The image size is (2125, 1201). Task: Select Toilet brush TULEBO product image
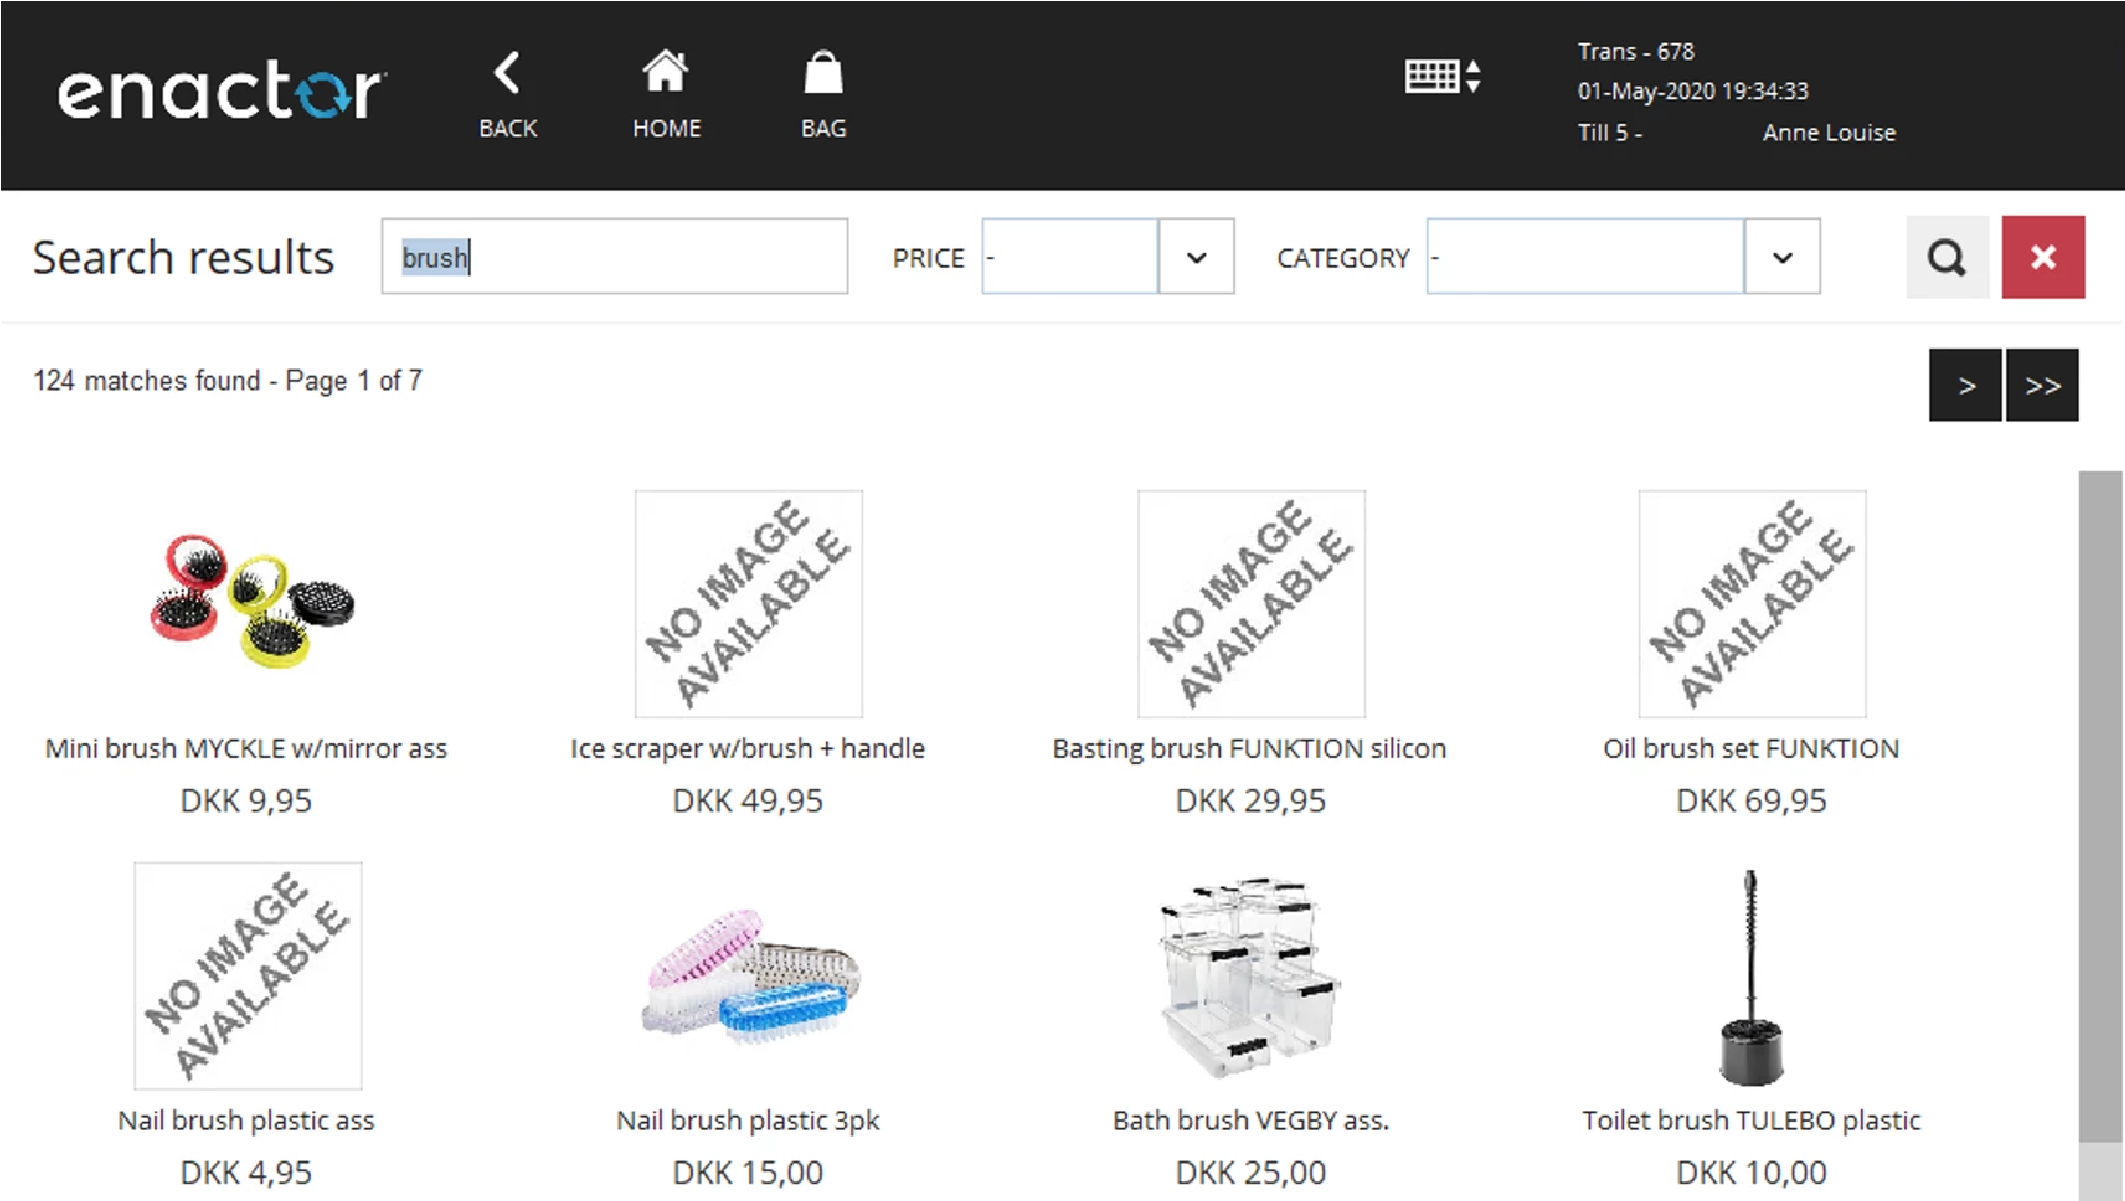1750,975
